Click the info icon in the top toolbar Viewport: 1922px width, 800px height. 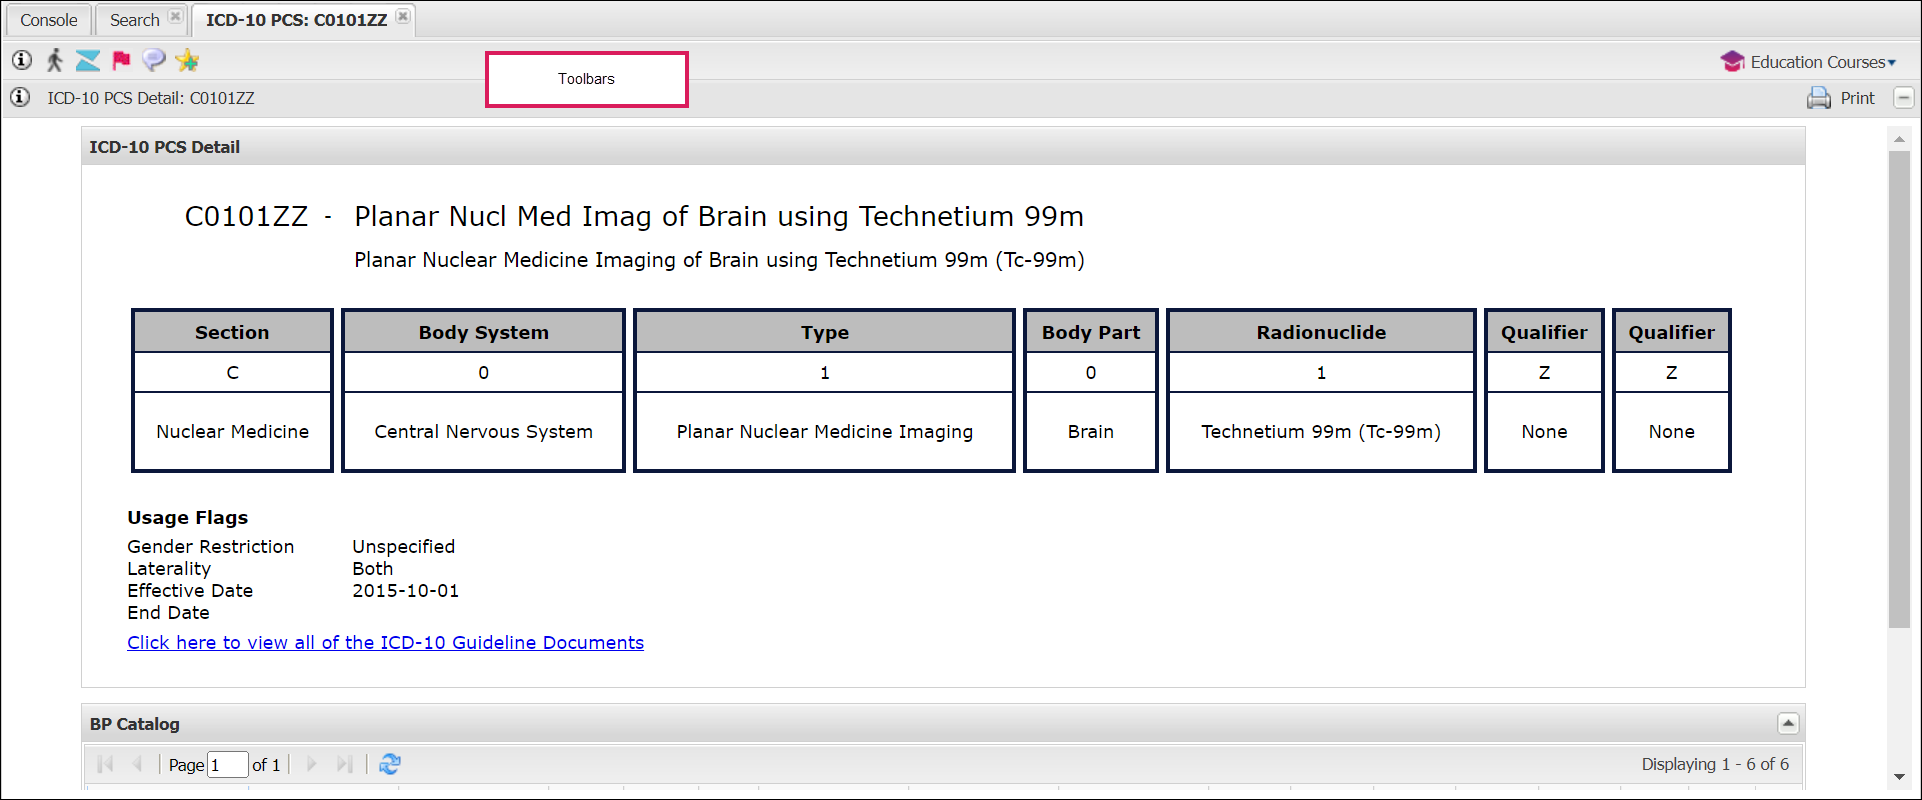pos(22,61)
